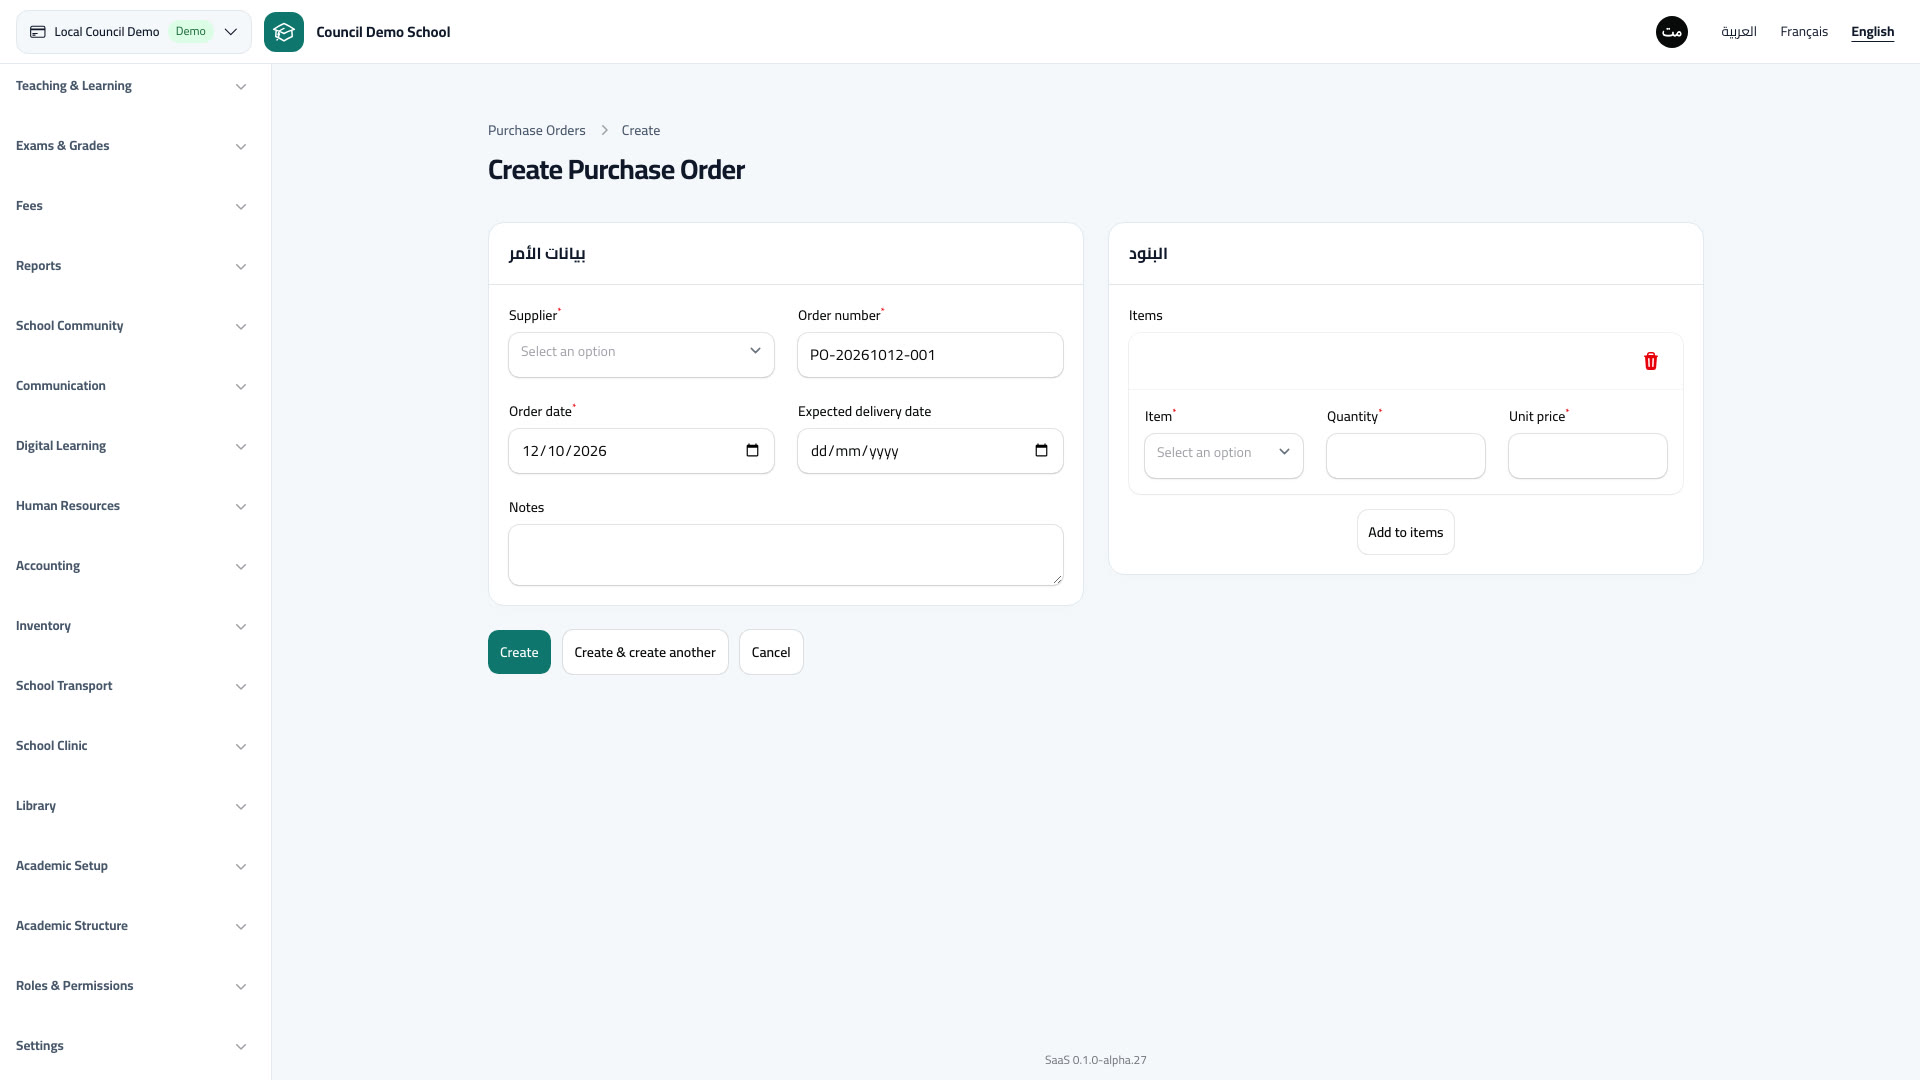The width and height of the screenshot is (1920, 1080).
Task: Cancel the purchase order form
Action: [771, 652]
